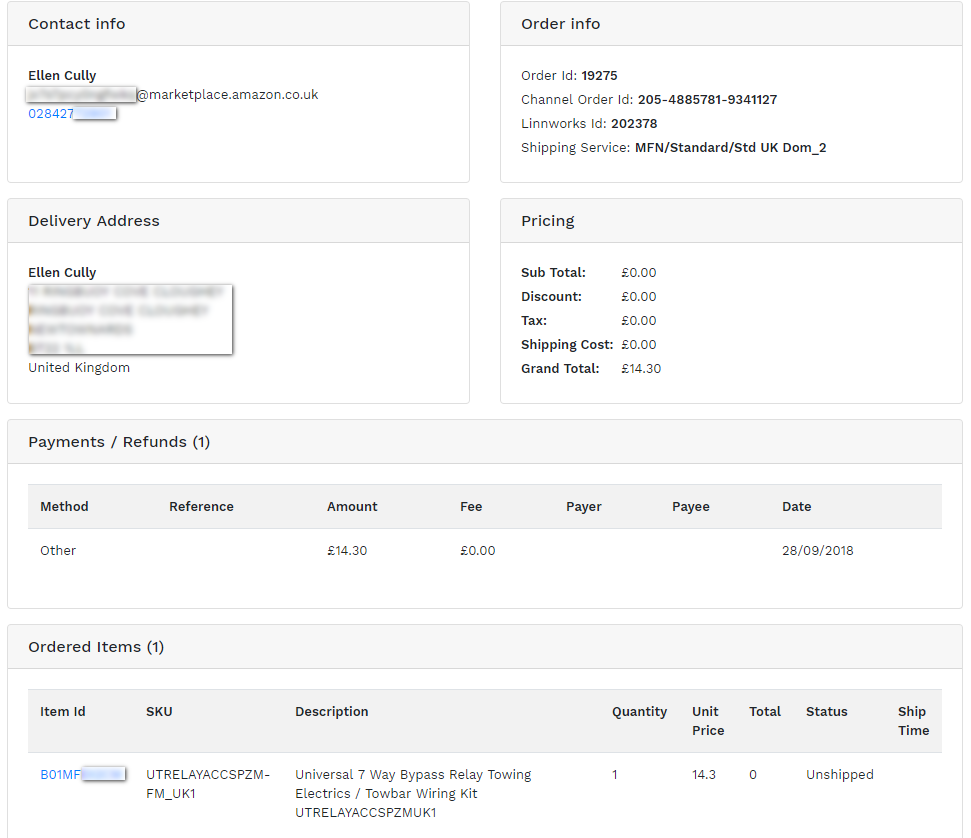This screenshot has width=971, height=838.
Task: Click the customer phone number link
Action: (x=71, y=114)
